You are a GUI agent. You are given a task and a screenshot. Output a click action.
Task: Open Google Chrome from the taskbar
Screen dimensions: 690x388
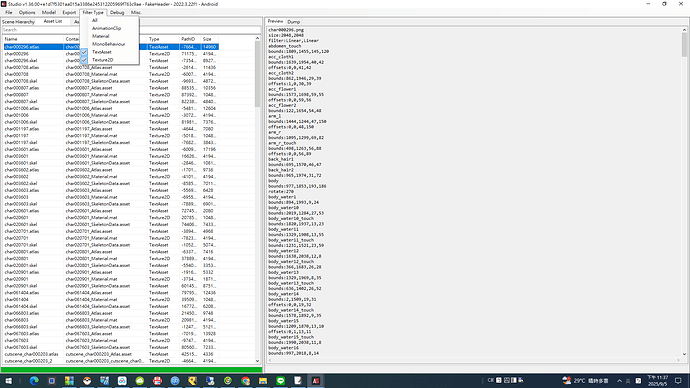coord(245,381)
